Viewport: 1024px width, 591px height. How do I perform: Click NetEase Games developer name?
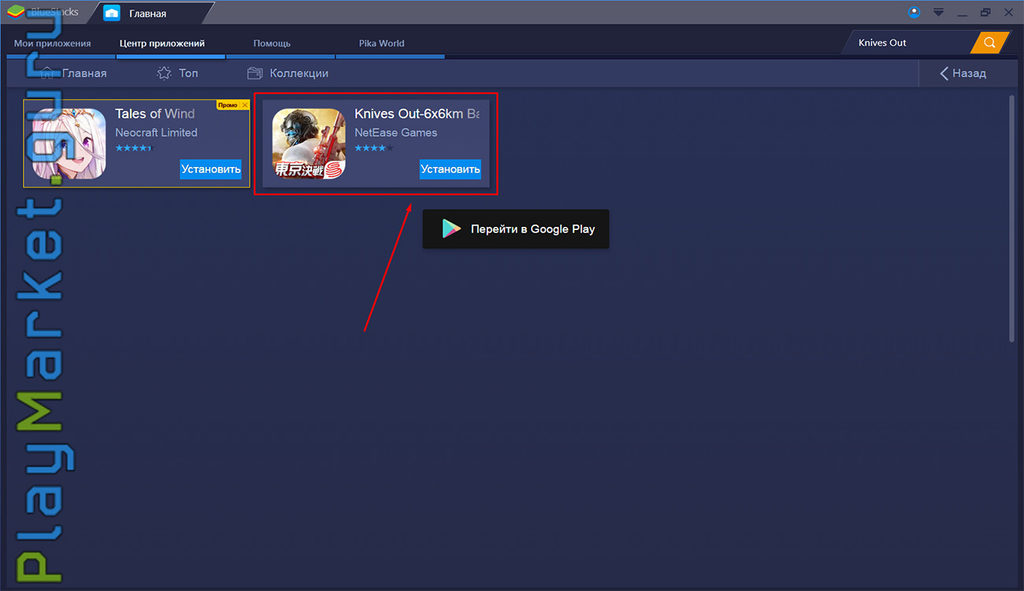click(x=396, y=133)
